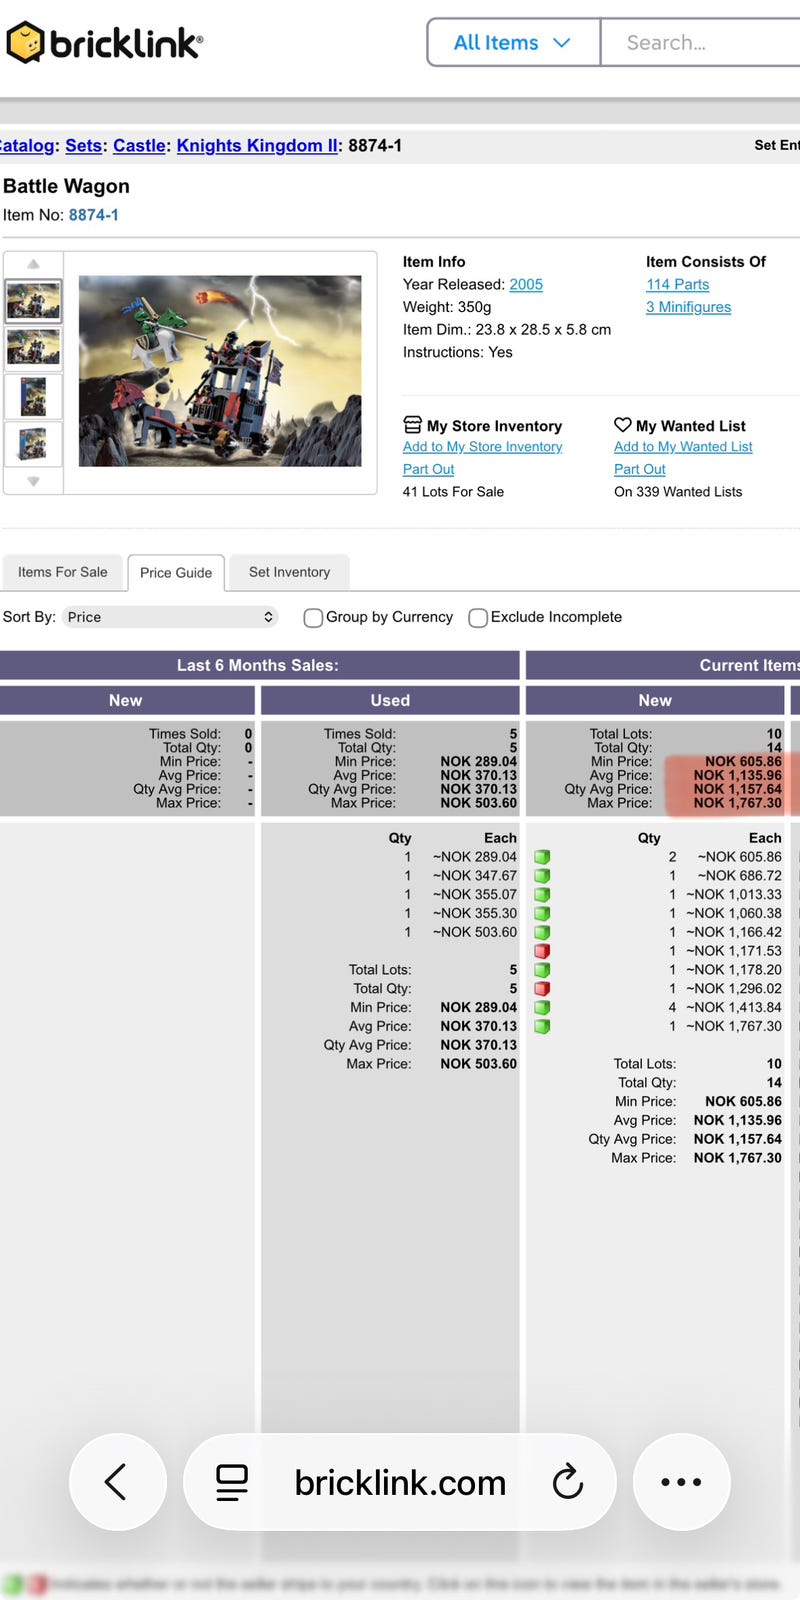Open the 3 Minifigures link
800x1600 pixels.
point(688,307)
